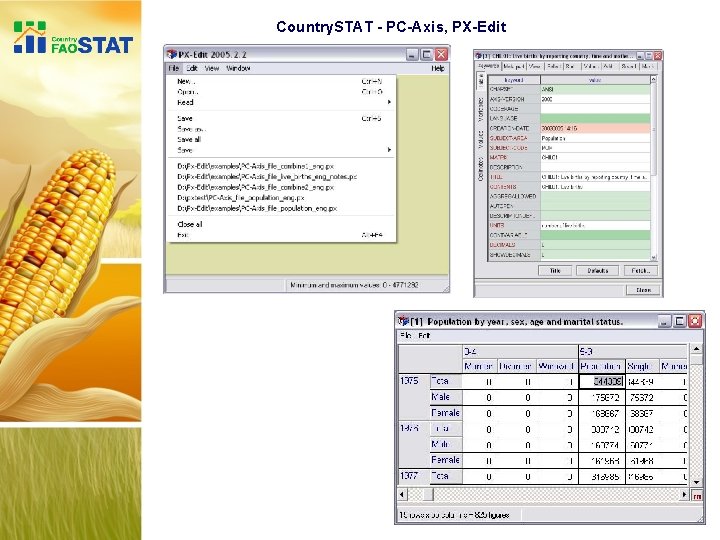Select the UNITS keyword row label
The width and height of the screenshot is (720, 540).
coord(514,225)
